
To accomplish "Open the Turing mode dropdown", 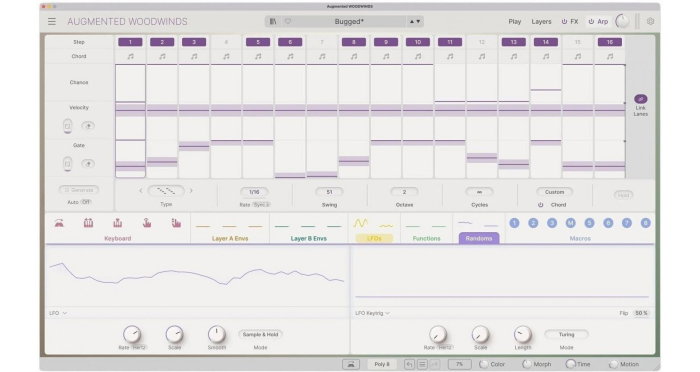I will [x=566, y=334].
